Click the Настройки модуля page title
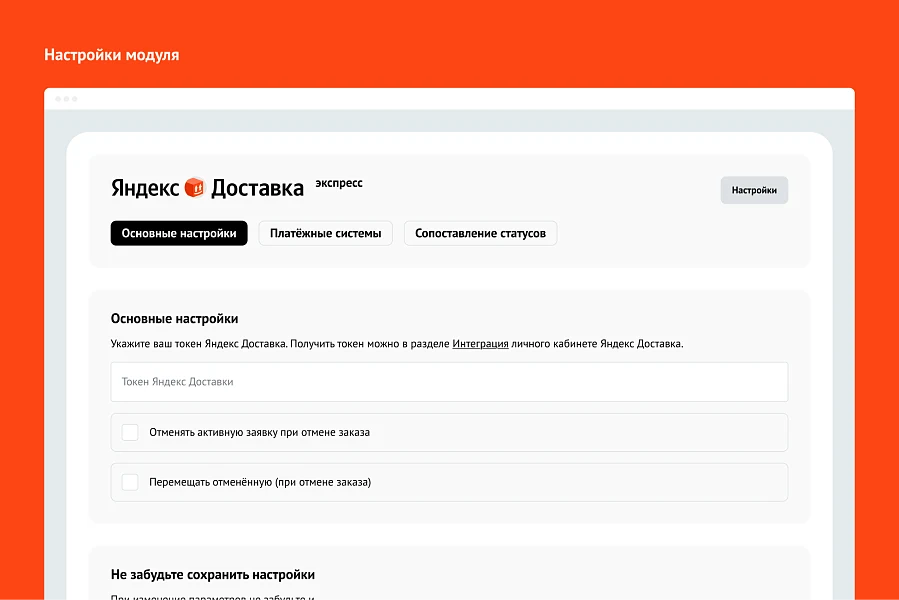899x600 pixels. pos(112,55)
